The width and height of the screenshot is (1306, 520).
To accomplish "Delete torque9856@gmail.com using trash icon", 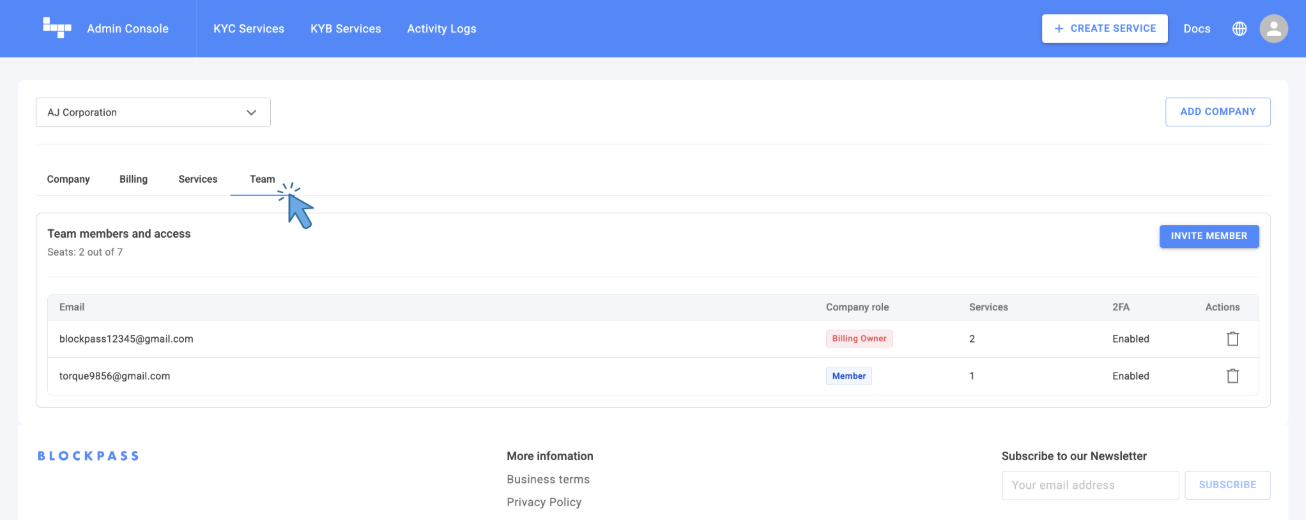I will [x=1232, y=376].
